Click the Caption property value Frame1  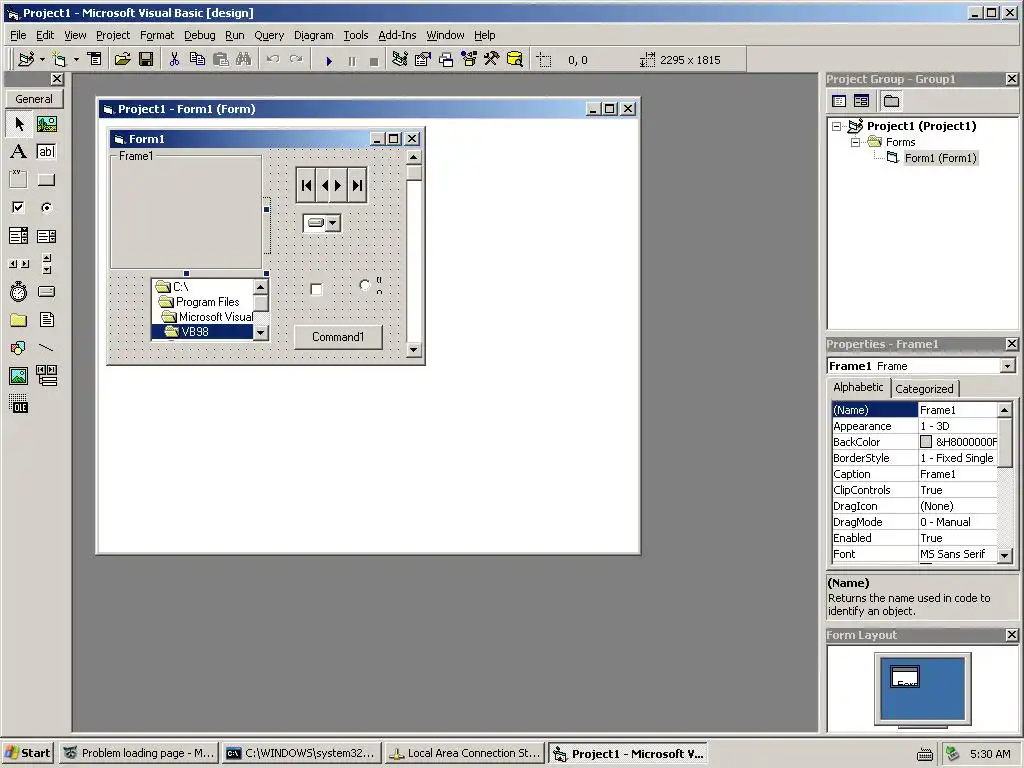(x=958, y=474)
